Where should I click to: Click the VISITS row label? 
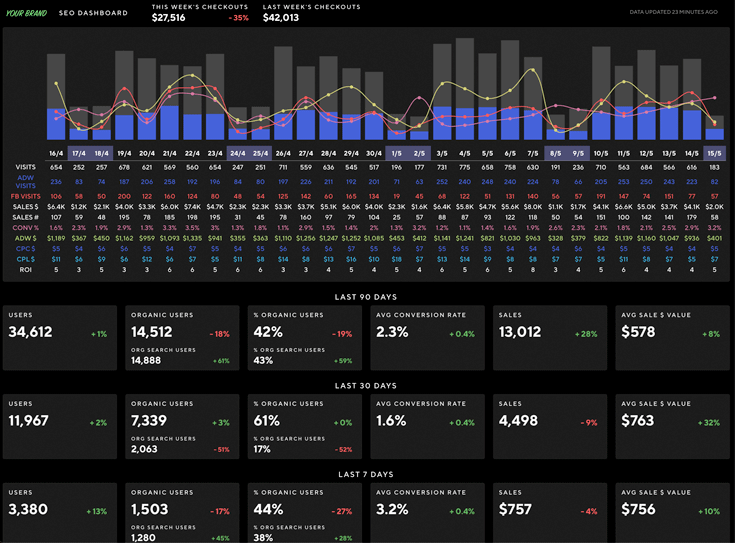[x=26, y=167]
